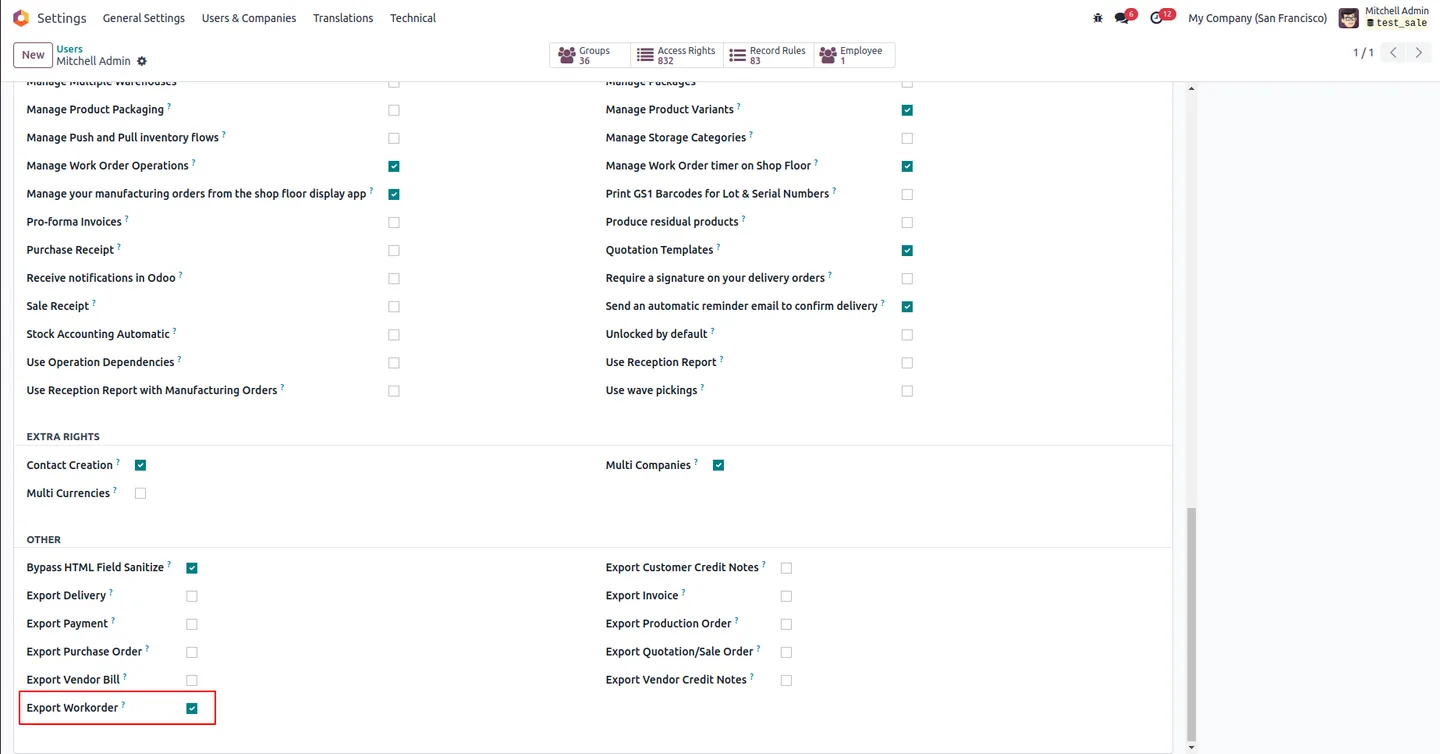1440x754 pixels.
Task: Enable Manage Push and Pull inventory flows
Action: tap(394, 138)
